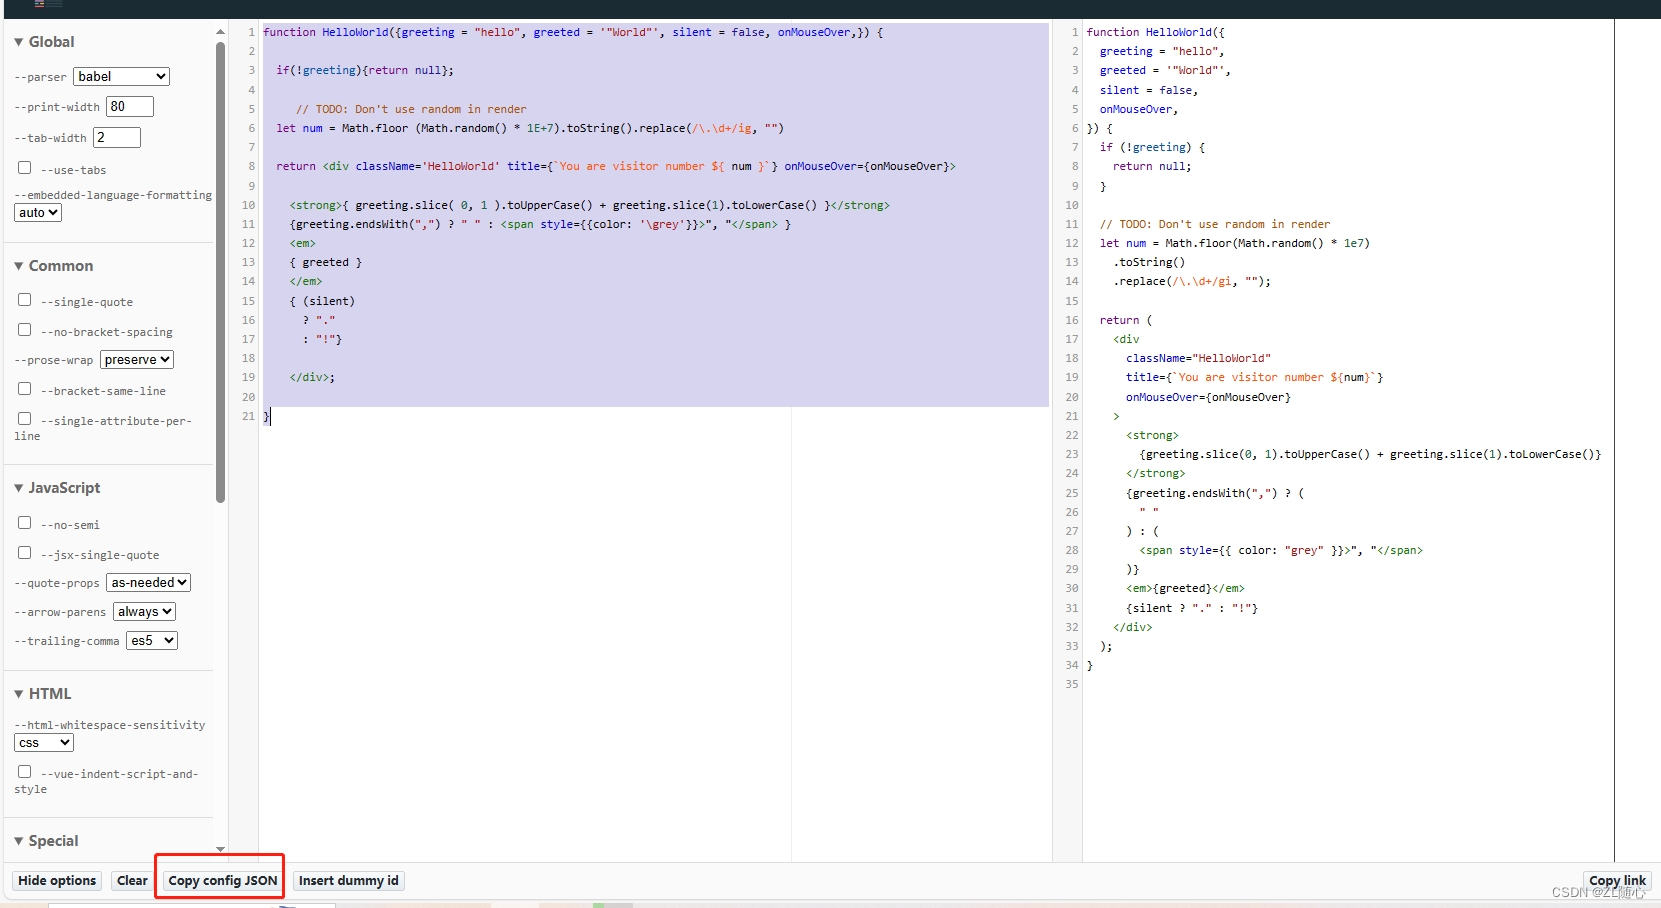Click input editor line number 8
Screen dimensions: 1661x908
252,167
